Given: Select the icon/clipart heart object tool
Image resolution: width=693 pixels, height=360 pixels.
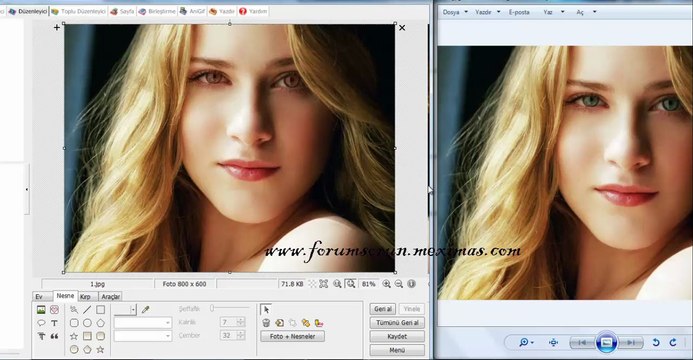Looking at the screenshot, I should [54, 310].
